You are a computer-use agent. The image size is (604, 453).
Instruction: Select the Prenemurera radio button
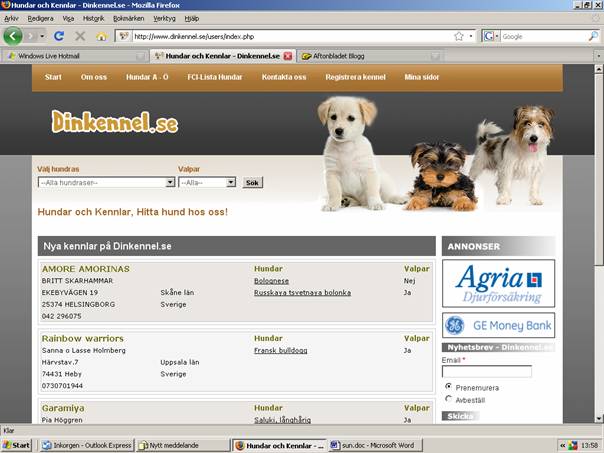[448, 386]
